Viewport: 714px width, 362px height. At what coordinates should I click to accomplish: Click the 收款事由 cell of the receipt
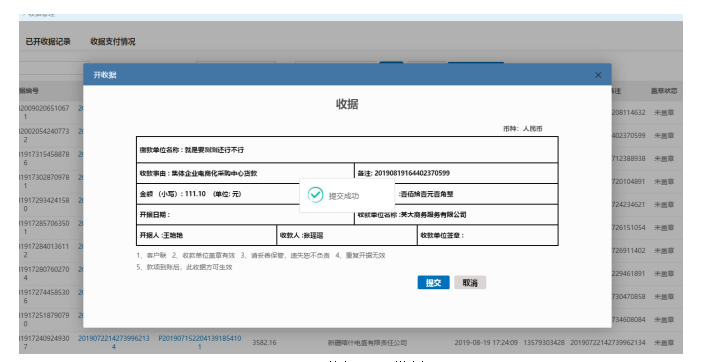point(245,173)
